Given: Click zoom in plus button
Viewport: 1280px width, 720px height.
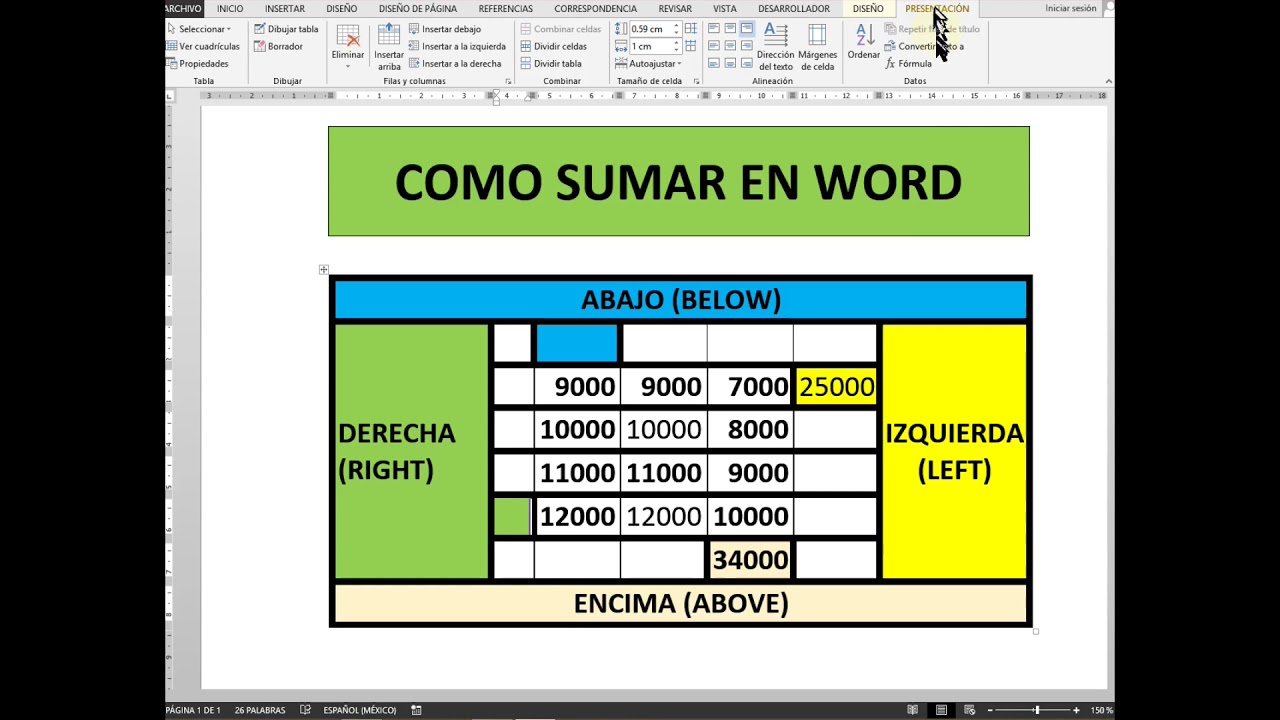Looking at the screenshot, I should click(x=1076, y=710).
